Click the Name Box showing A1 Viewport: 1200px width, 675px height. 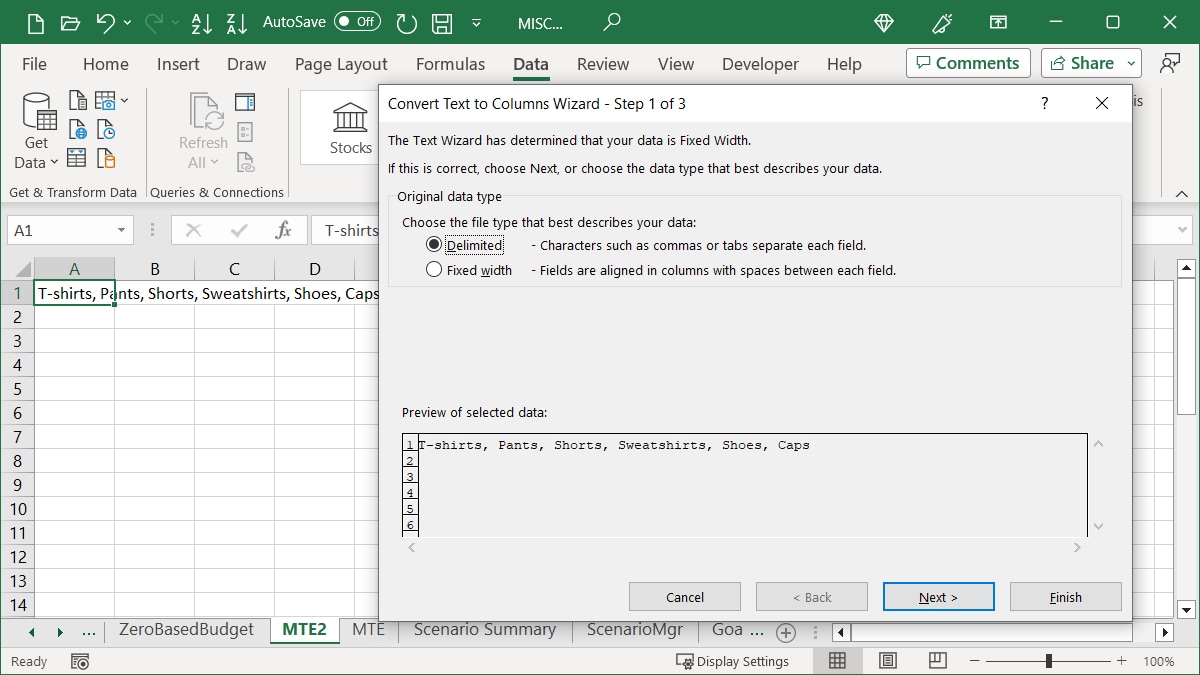[x=62, y=229]
